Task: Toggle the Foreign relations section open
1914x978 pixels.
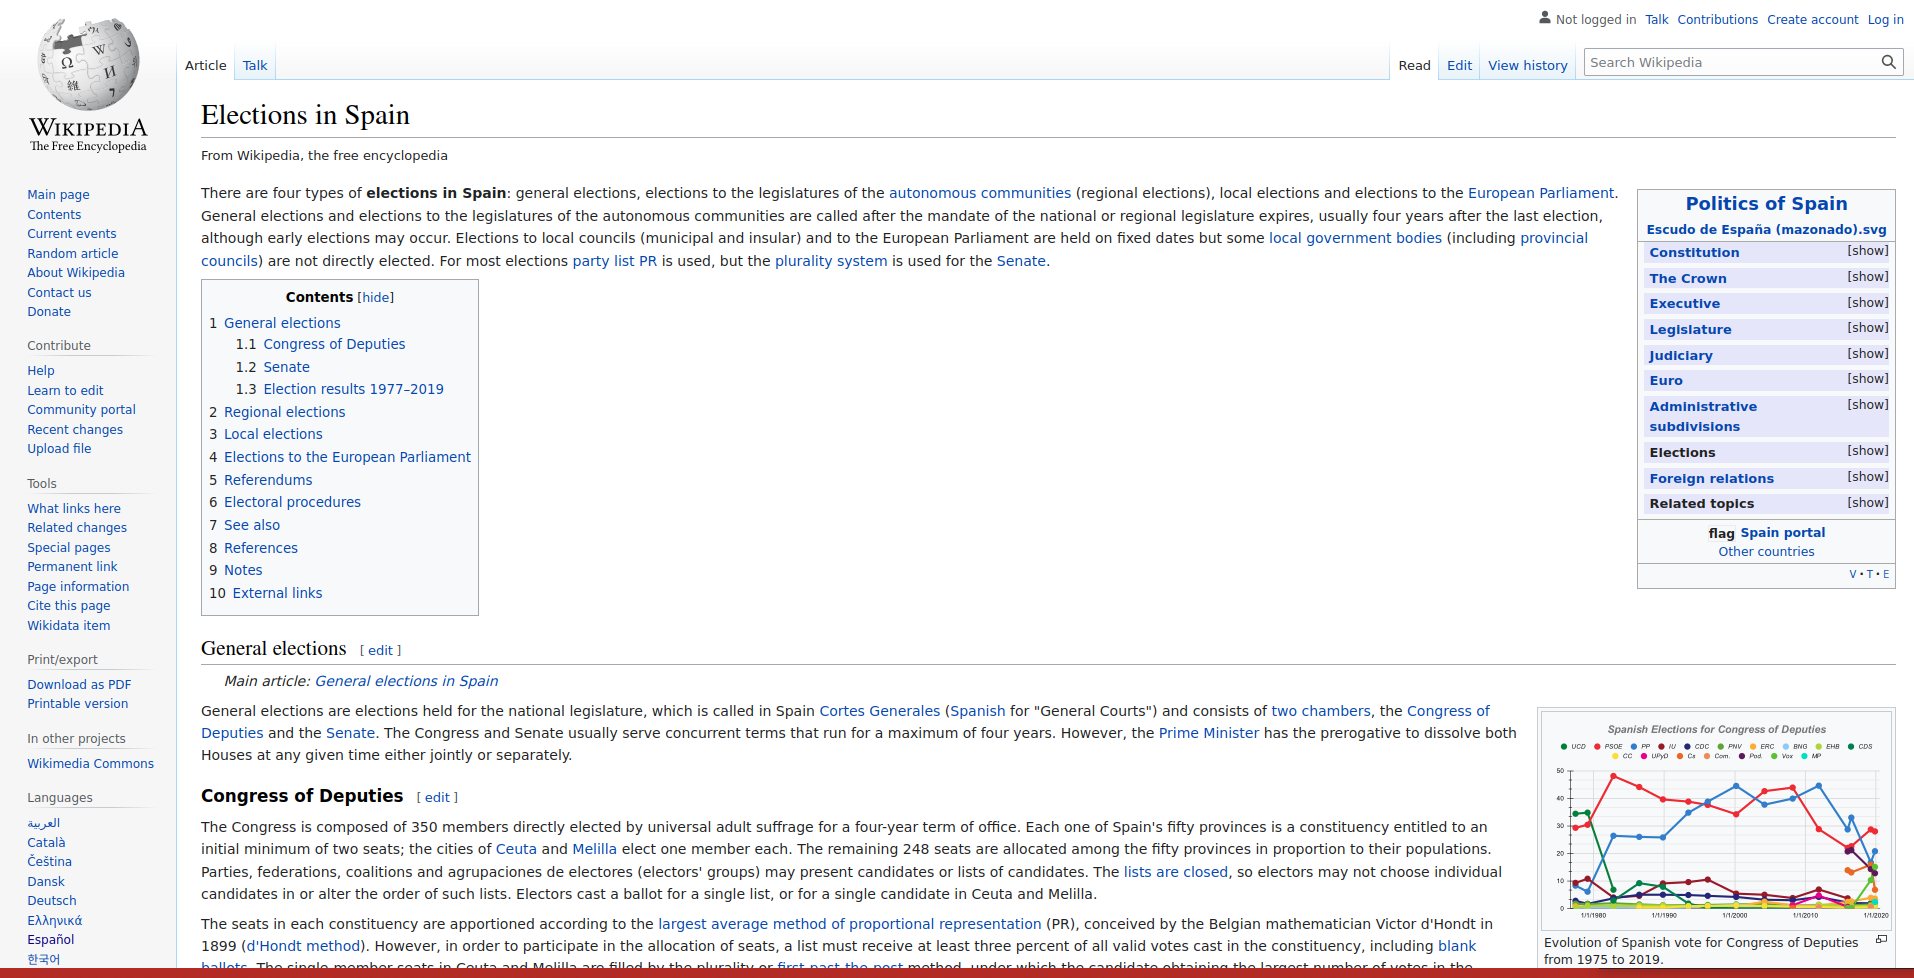Action: click(x=1867, y=477)
